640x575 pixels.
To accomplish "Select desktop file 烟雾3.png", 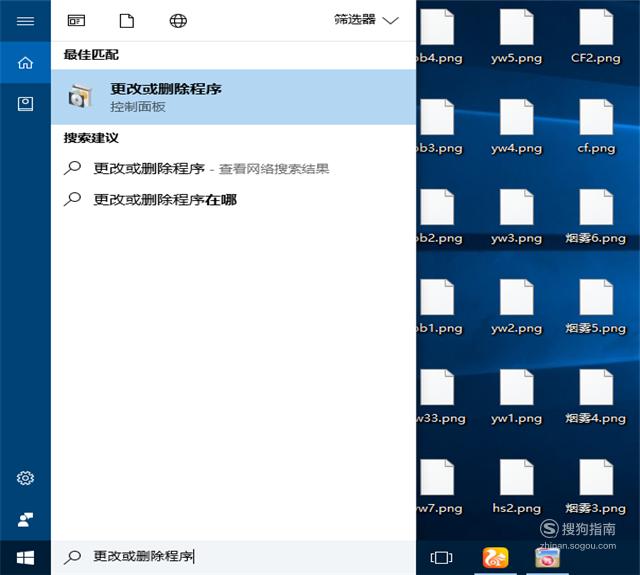I will point(596,488).
